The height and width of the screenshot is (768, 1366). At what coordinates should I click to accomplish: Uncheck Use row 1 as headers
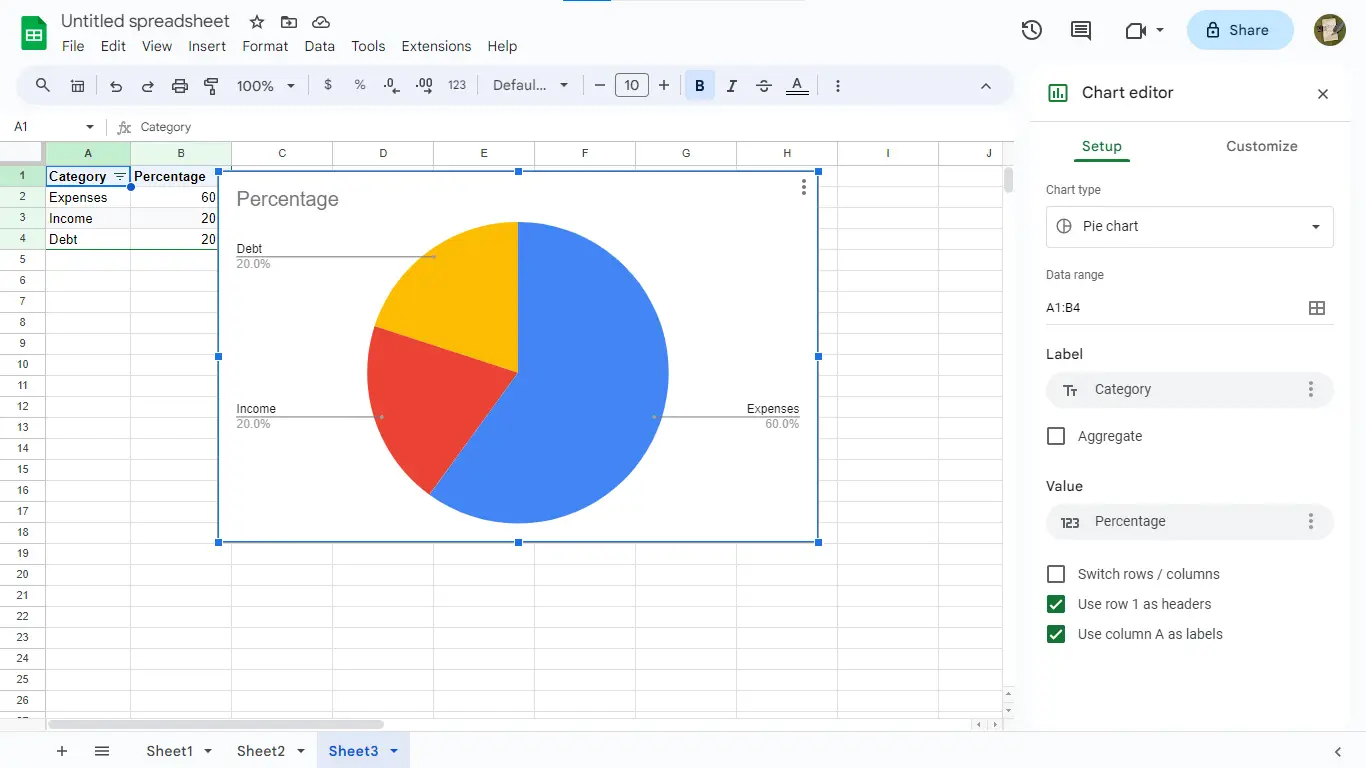click(x=1056, y=604)
